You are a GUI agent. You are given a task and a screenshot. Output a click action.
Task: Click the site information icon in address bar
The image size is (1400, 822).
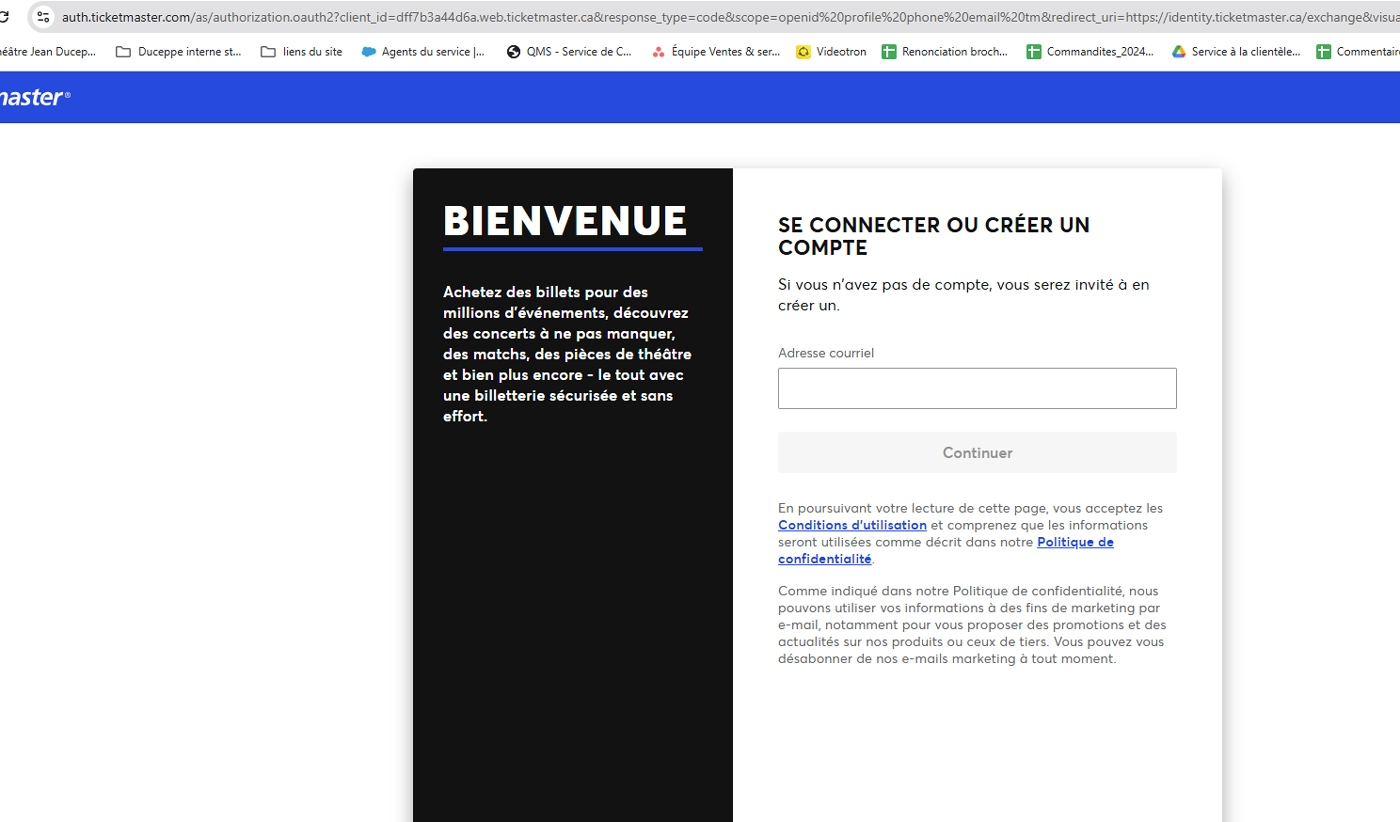click(x=43, y=17)
